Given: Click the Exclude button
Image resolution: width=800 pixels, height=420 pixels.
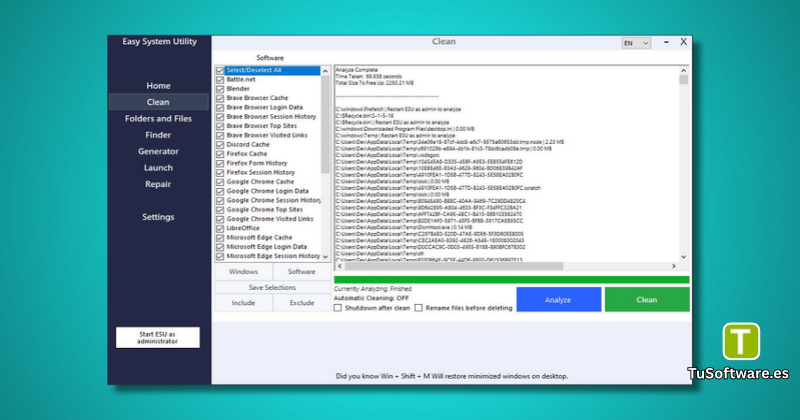Looking at the screenshot, I should pos(302,303).
